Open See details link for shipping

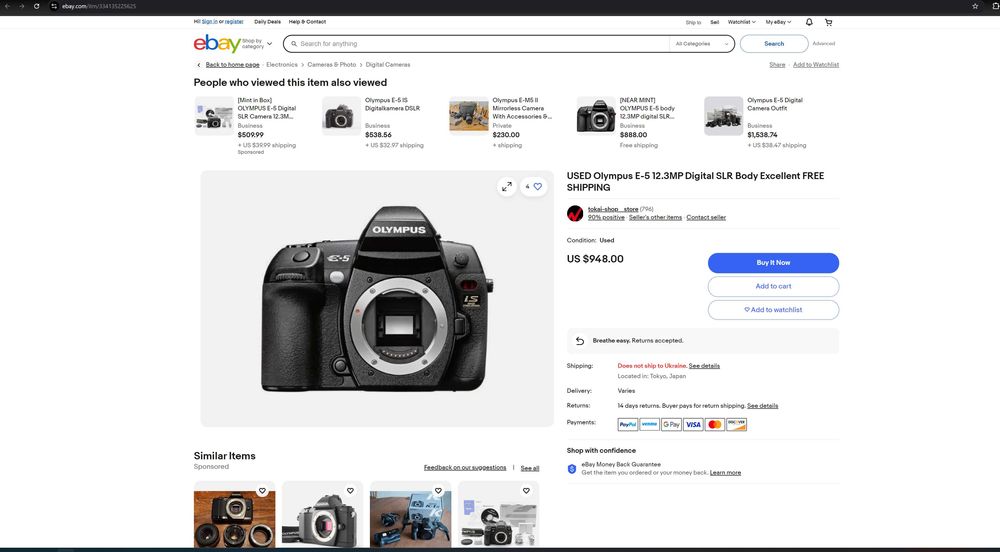(x=704, y=366)
